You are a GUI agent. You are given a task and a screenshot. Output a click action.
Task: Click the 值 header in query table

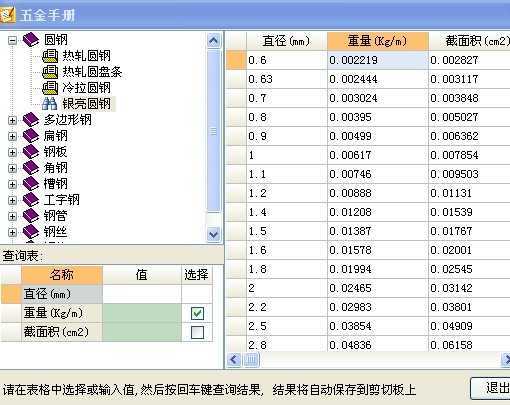pyautogui.click(x=142, y=275)
